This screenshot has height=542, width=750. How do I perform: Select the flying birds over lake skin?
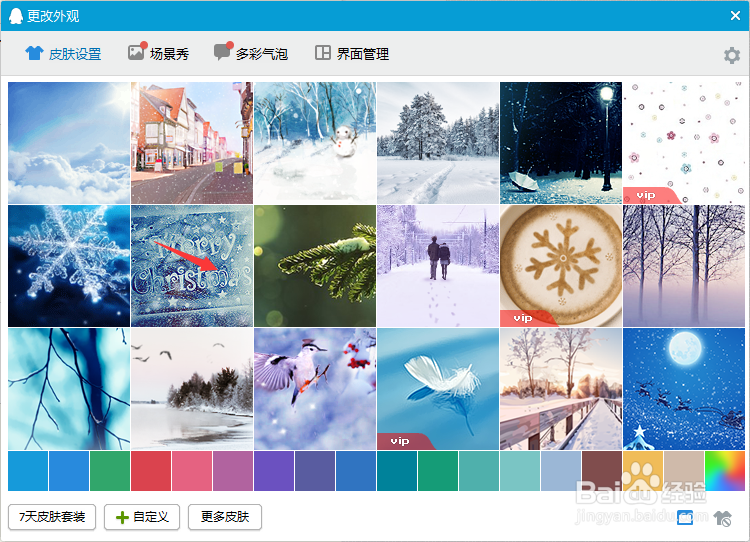click(x=192, y=389)
